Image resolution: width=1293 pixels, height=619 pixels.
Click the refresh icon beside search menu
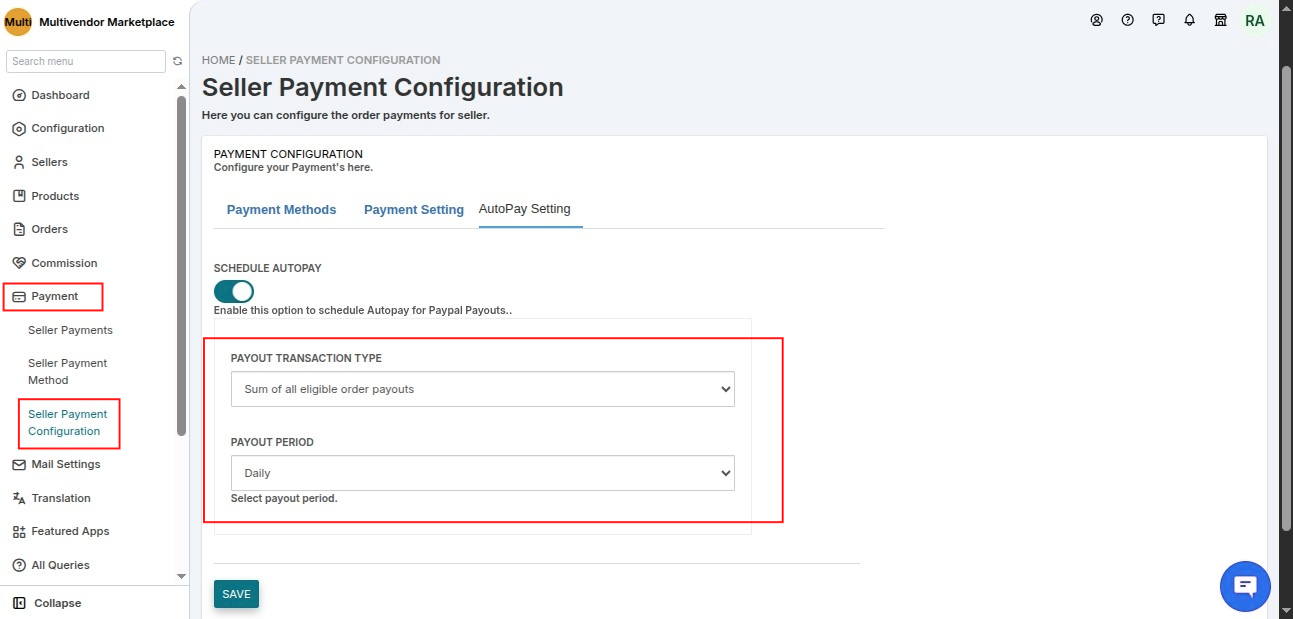click(x=178, y=61)
